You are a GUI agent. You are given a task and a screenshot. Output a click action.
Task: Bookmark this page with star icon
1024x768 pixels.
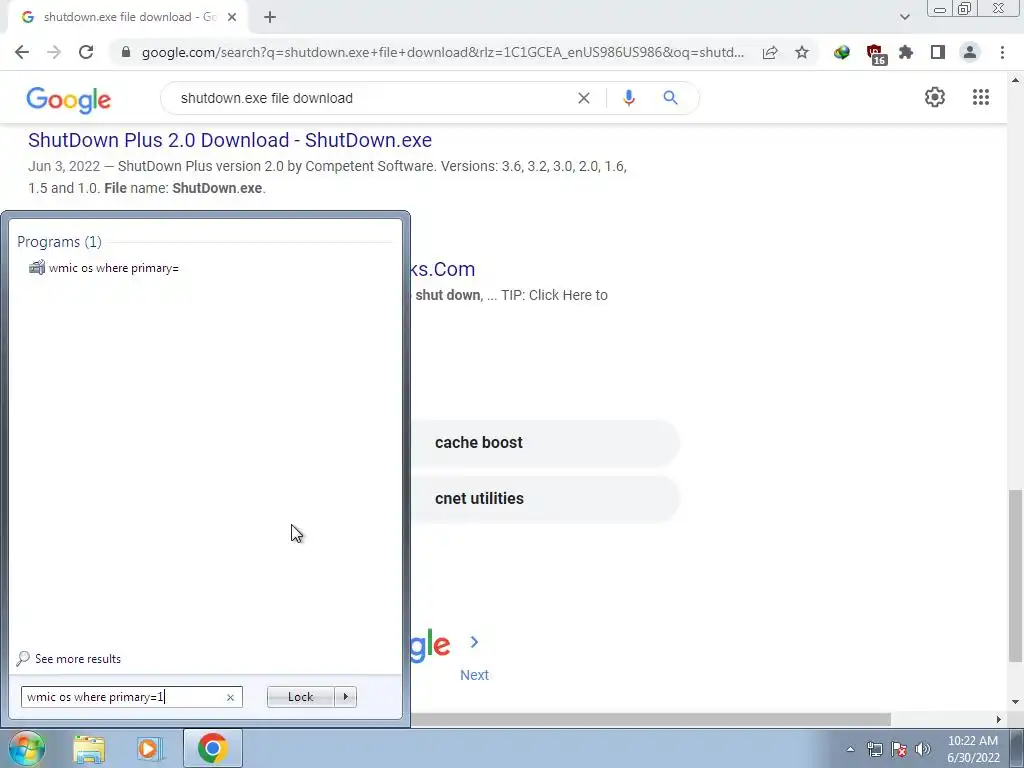[802, 52]
